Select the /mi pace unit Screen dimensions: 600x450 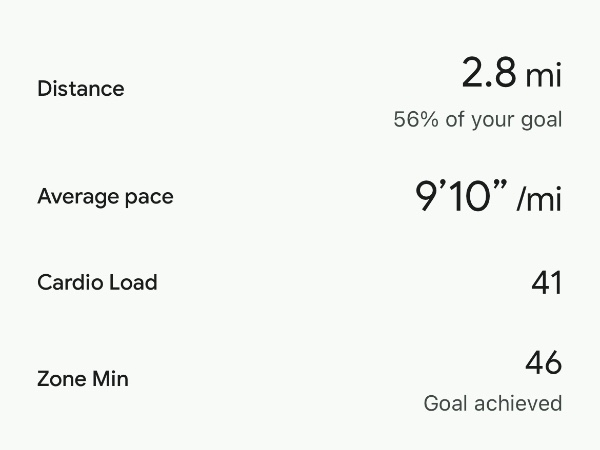(540, 198)
